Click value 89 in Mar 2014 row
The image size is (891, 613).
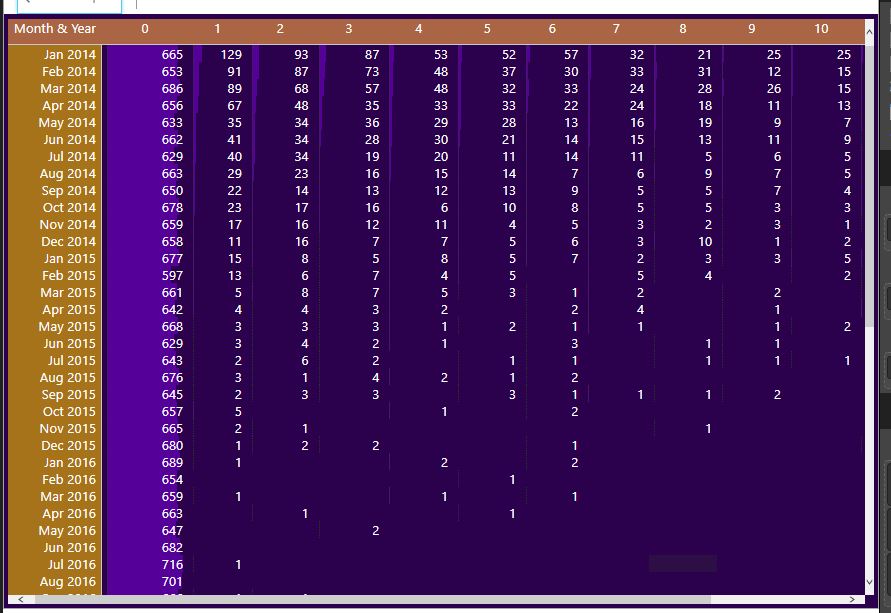[235, 89]
